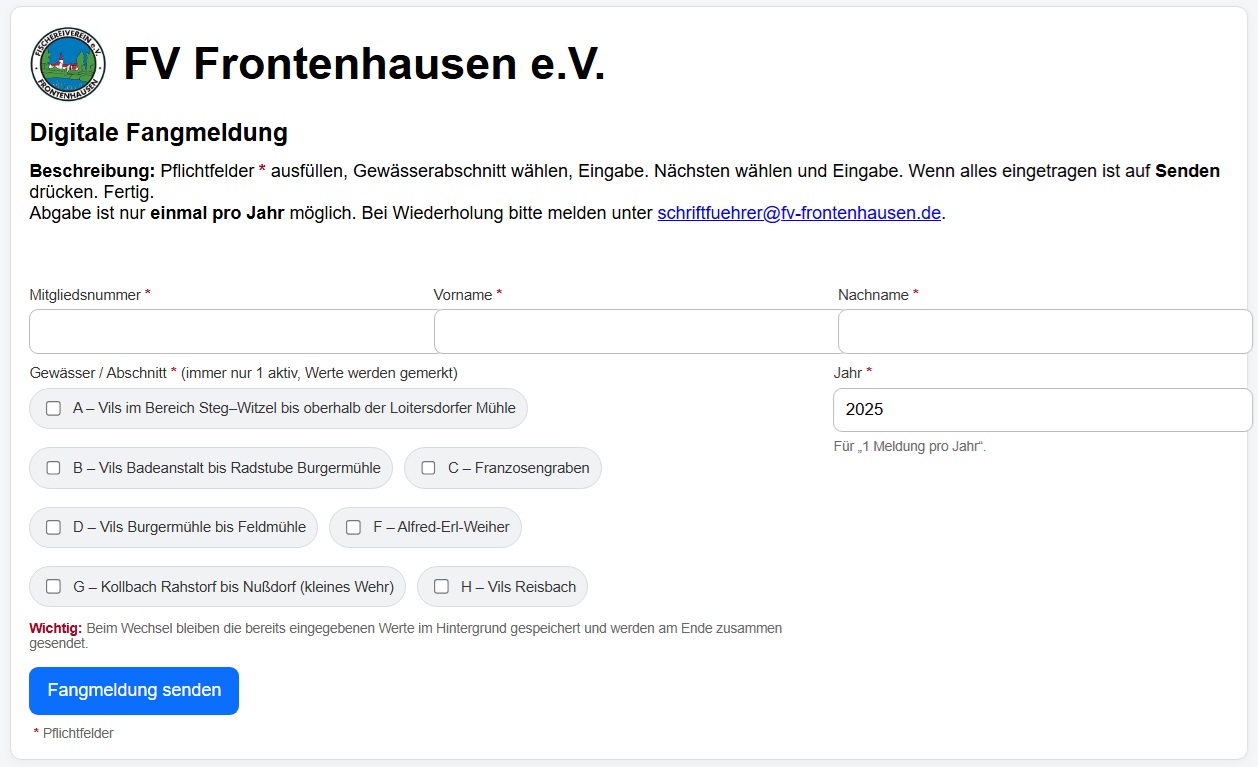Click the FV Frontenhausen e.V. heading
The image size is (1258, 767).
point(364,64)
